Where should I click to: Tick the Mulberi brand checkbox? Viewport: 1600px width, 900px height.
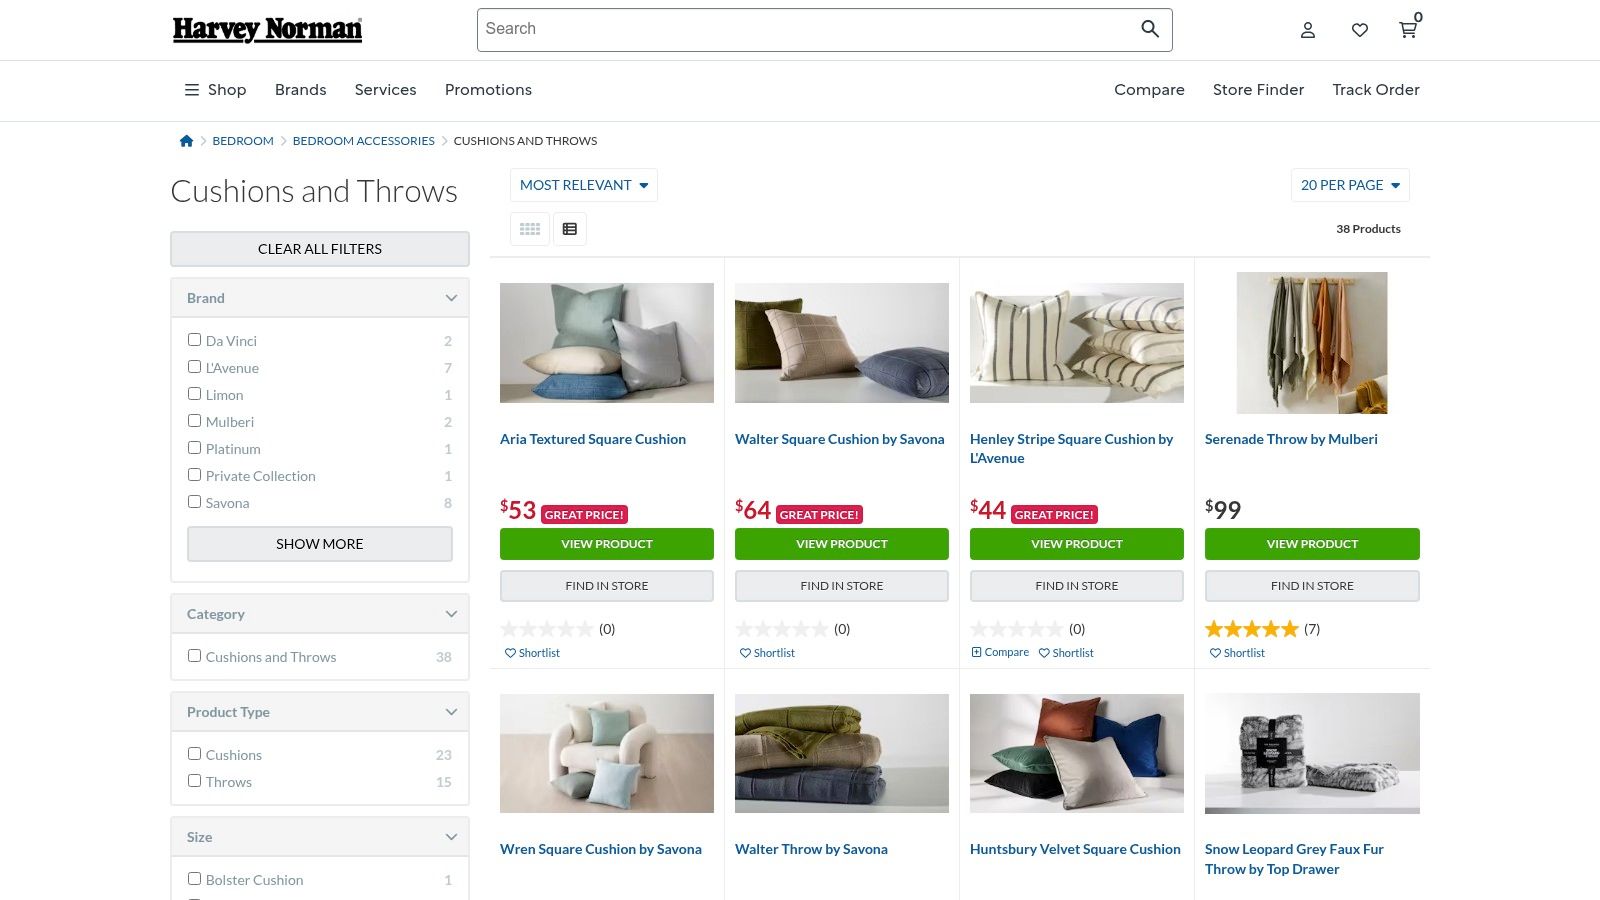tap(195, 421)
